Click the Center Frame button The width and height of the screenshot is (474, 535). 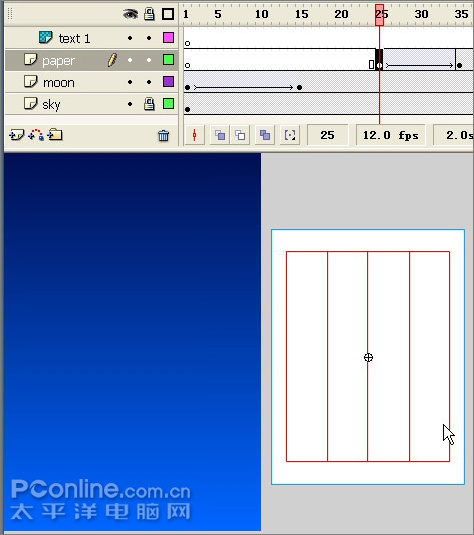coord(195,135)
